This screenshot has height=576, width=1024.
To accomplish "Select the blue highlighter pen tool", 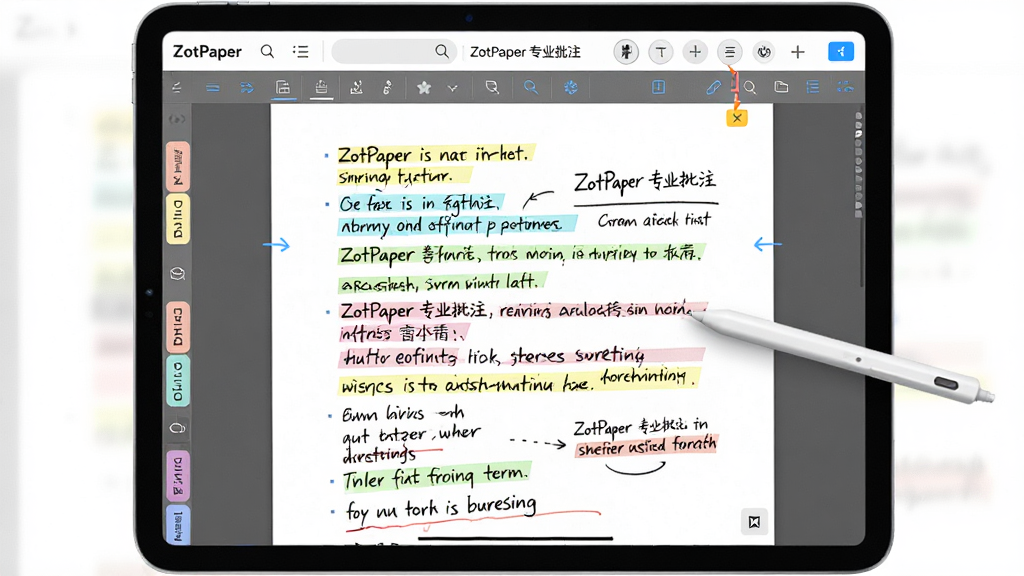I will click(713, 88).
